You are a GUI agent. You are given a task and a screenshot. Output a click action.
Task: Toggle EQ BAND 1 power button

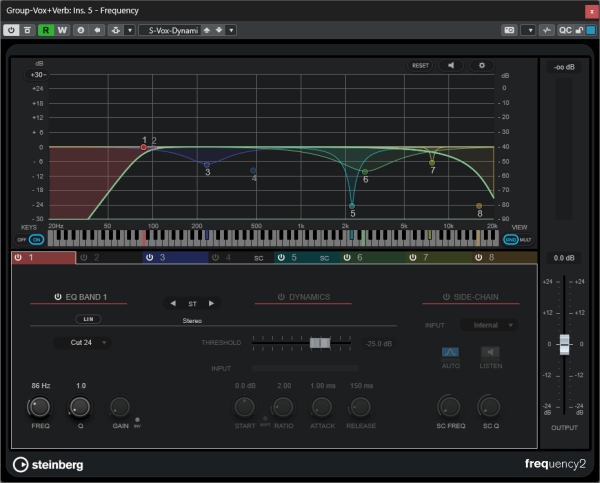58,297
